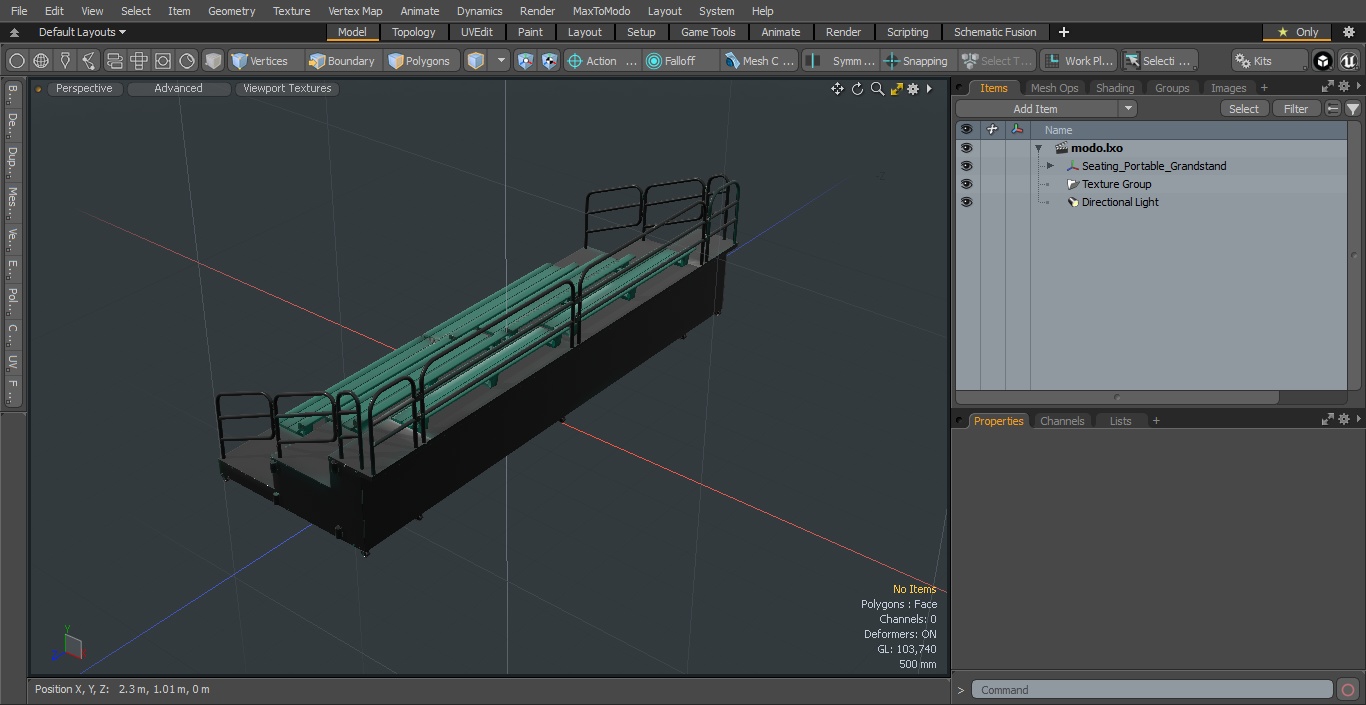This screenshot has width=1366, height=705.
Task: Switch to Polygons selection mode
Action: tap(420, 61)
